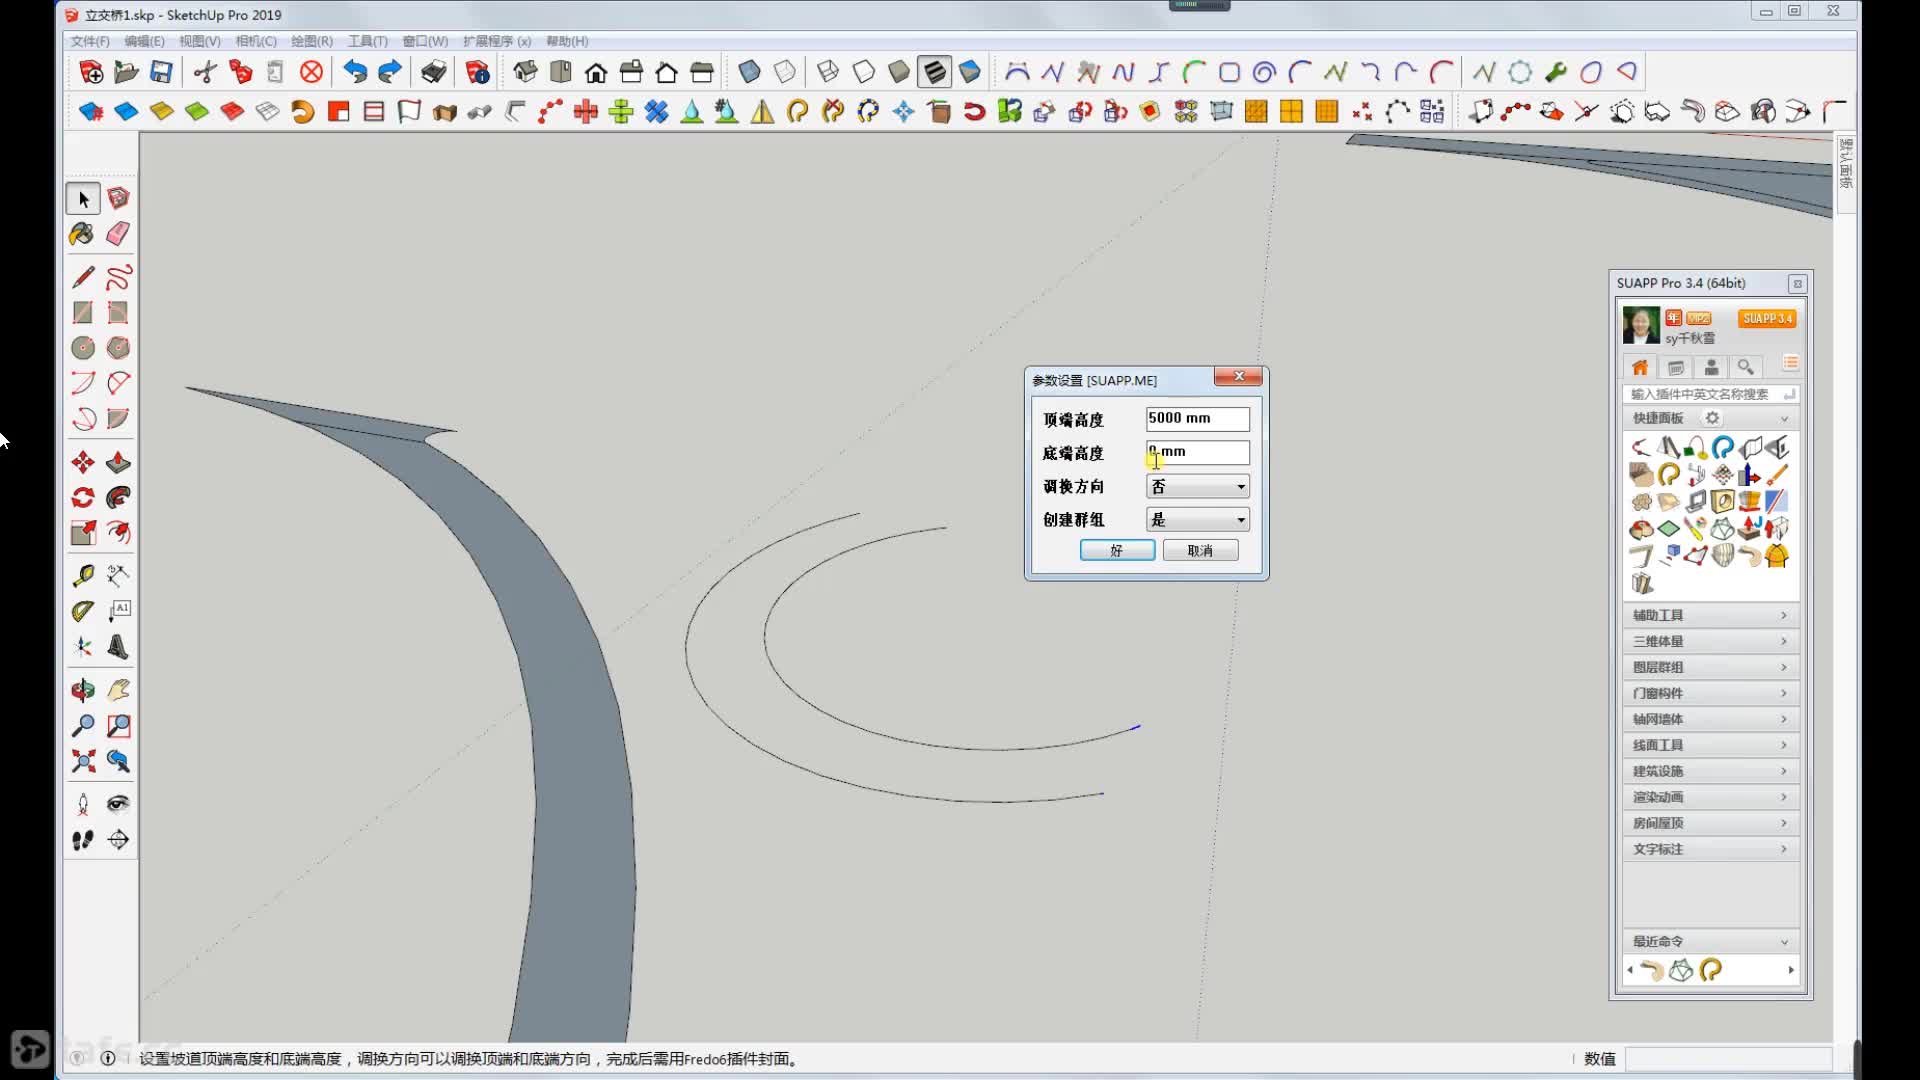Open 扩展程序 menu
Image resolution: width=1920 pixels, height=1080 pixels.
pyautogui.click(x=497, y=41)
